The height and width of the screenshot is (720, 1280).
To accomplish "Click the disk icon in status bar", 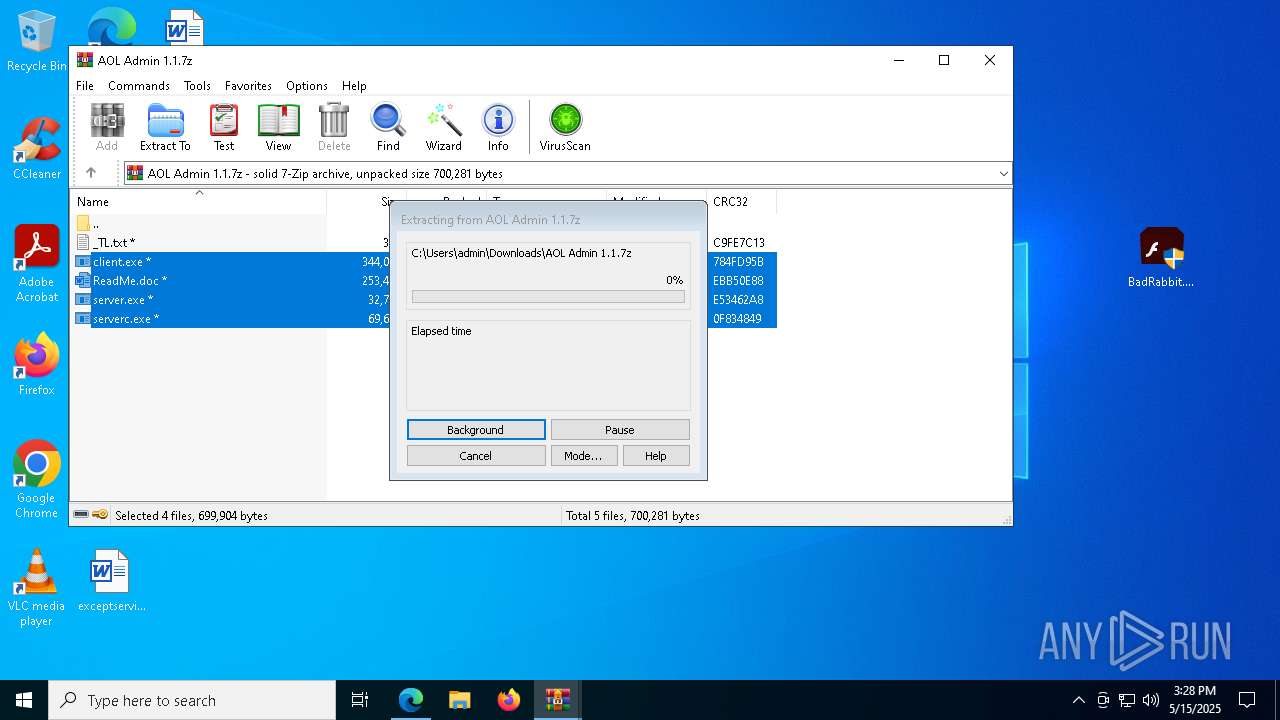I will pos(81,515).
